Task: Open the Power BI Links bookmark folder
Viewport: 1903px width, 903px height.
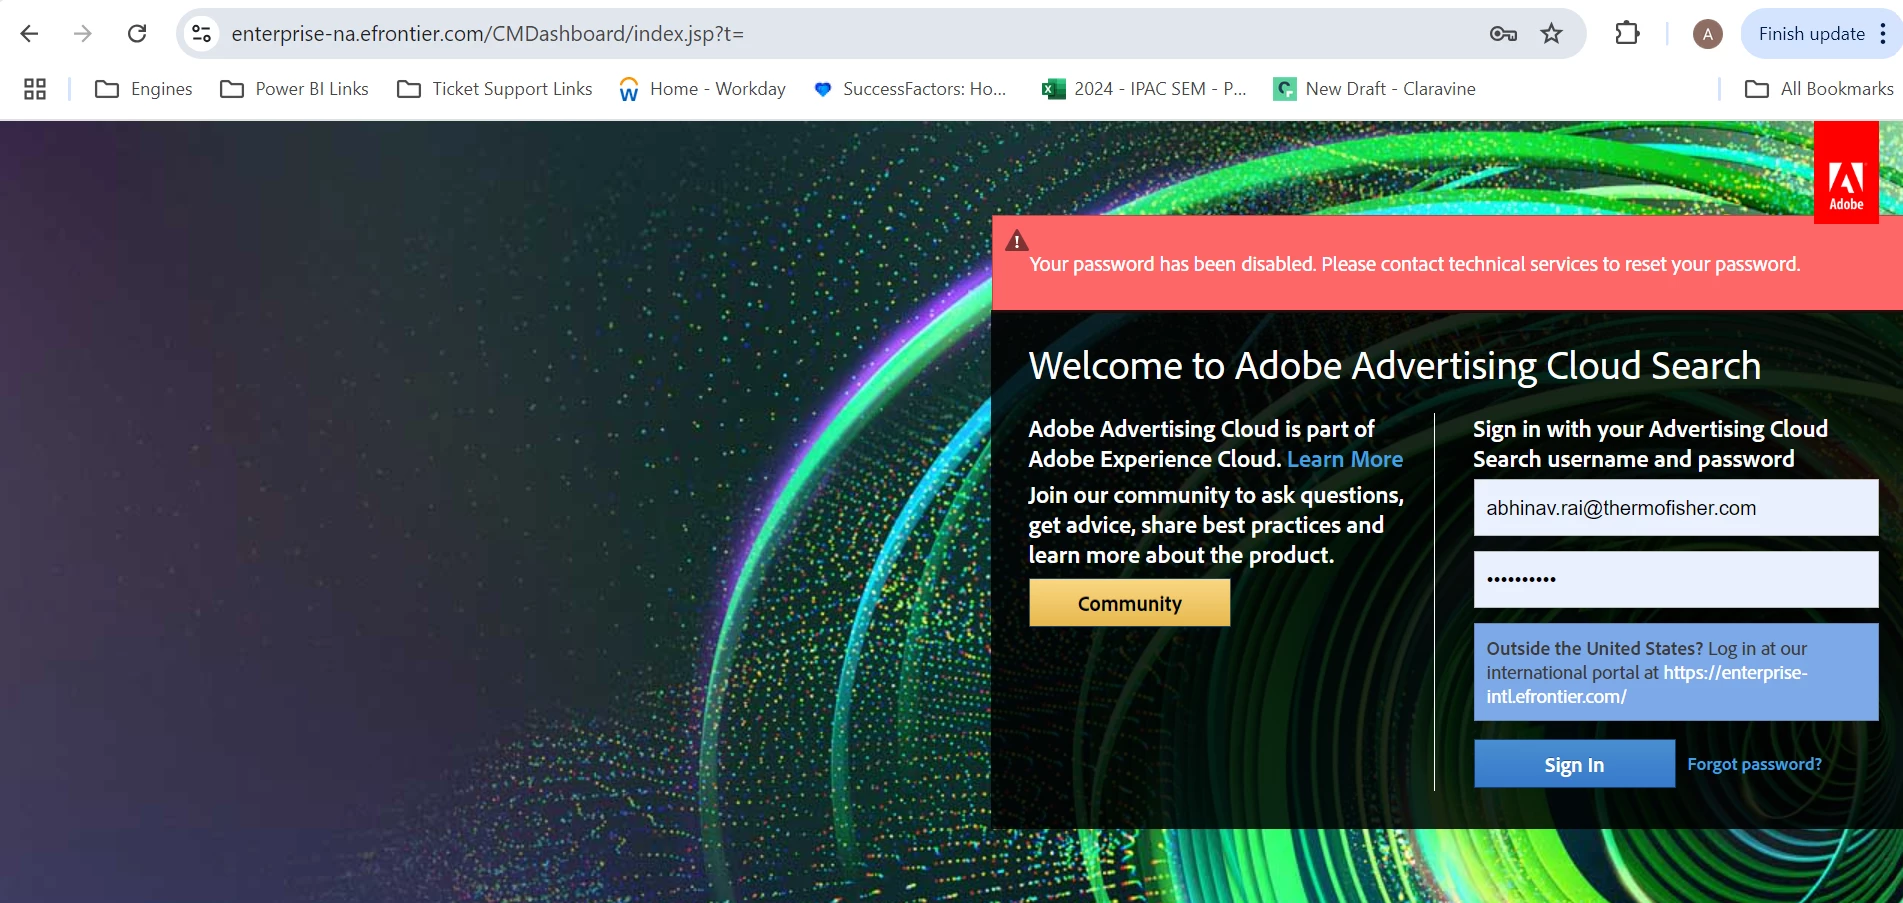Action: (x=294, y=89)
